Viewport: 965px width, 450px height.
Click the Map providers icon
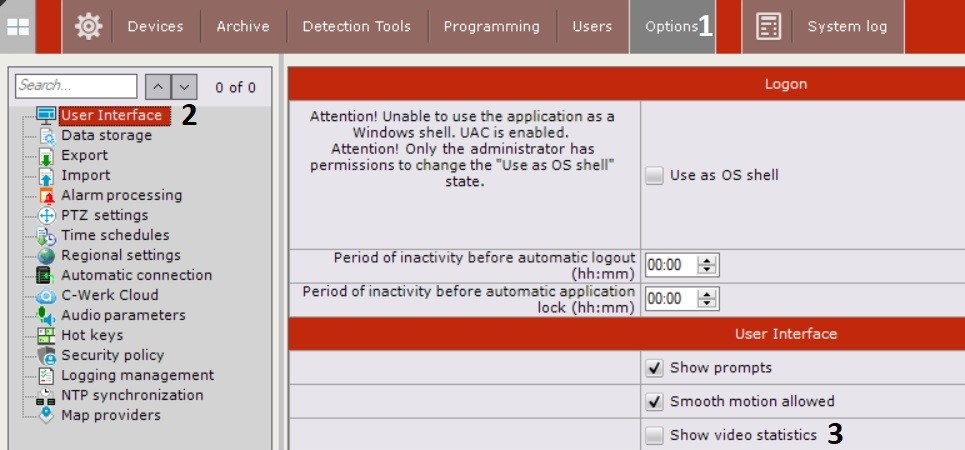click(x=46, y=416)
